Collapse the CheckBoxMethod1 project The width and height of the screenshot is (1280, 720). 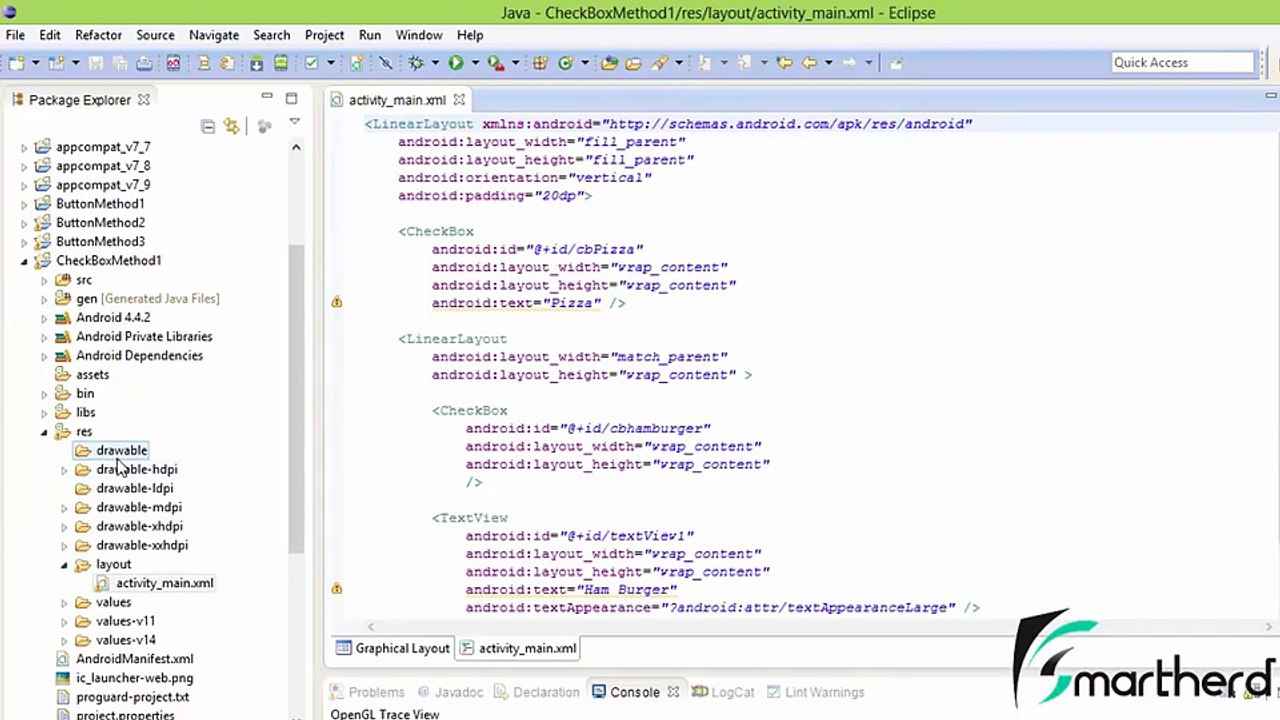[x=24, y=261]
